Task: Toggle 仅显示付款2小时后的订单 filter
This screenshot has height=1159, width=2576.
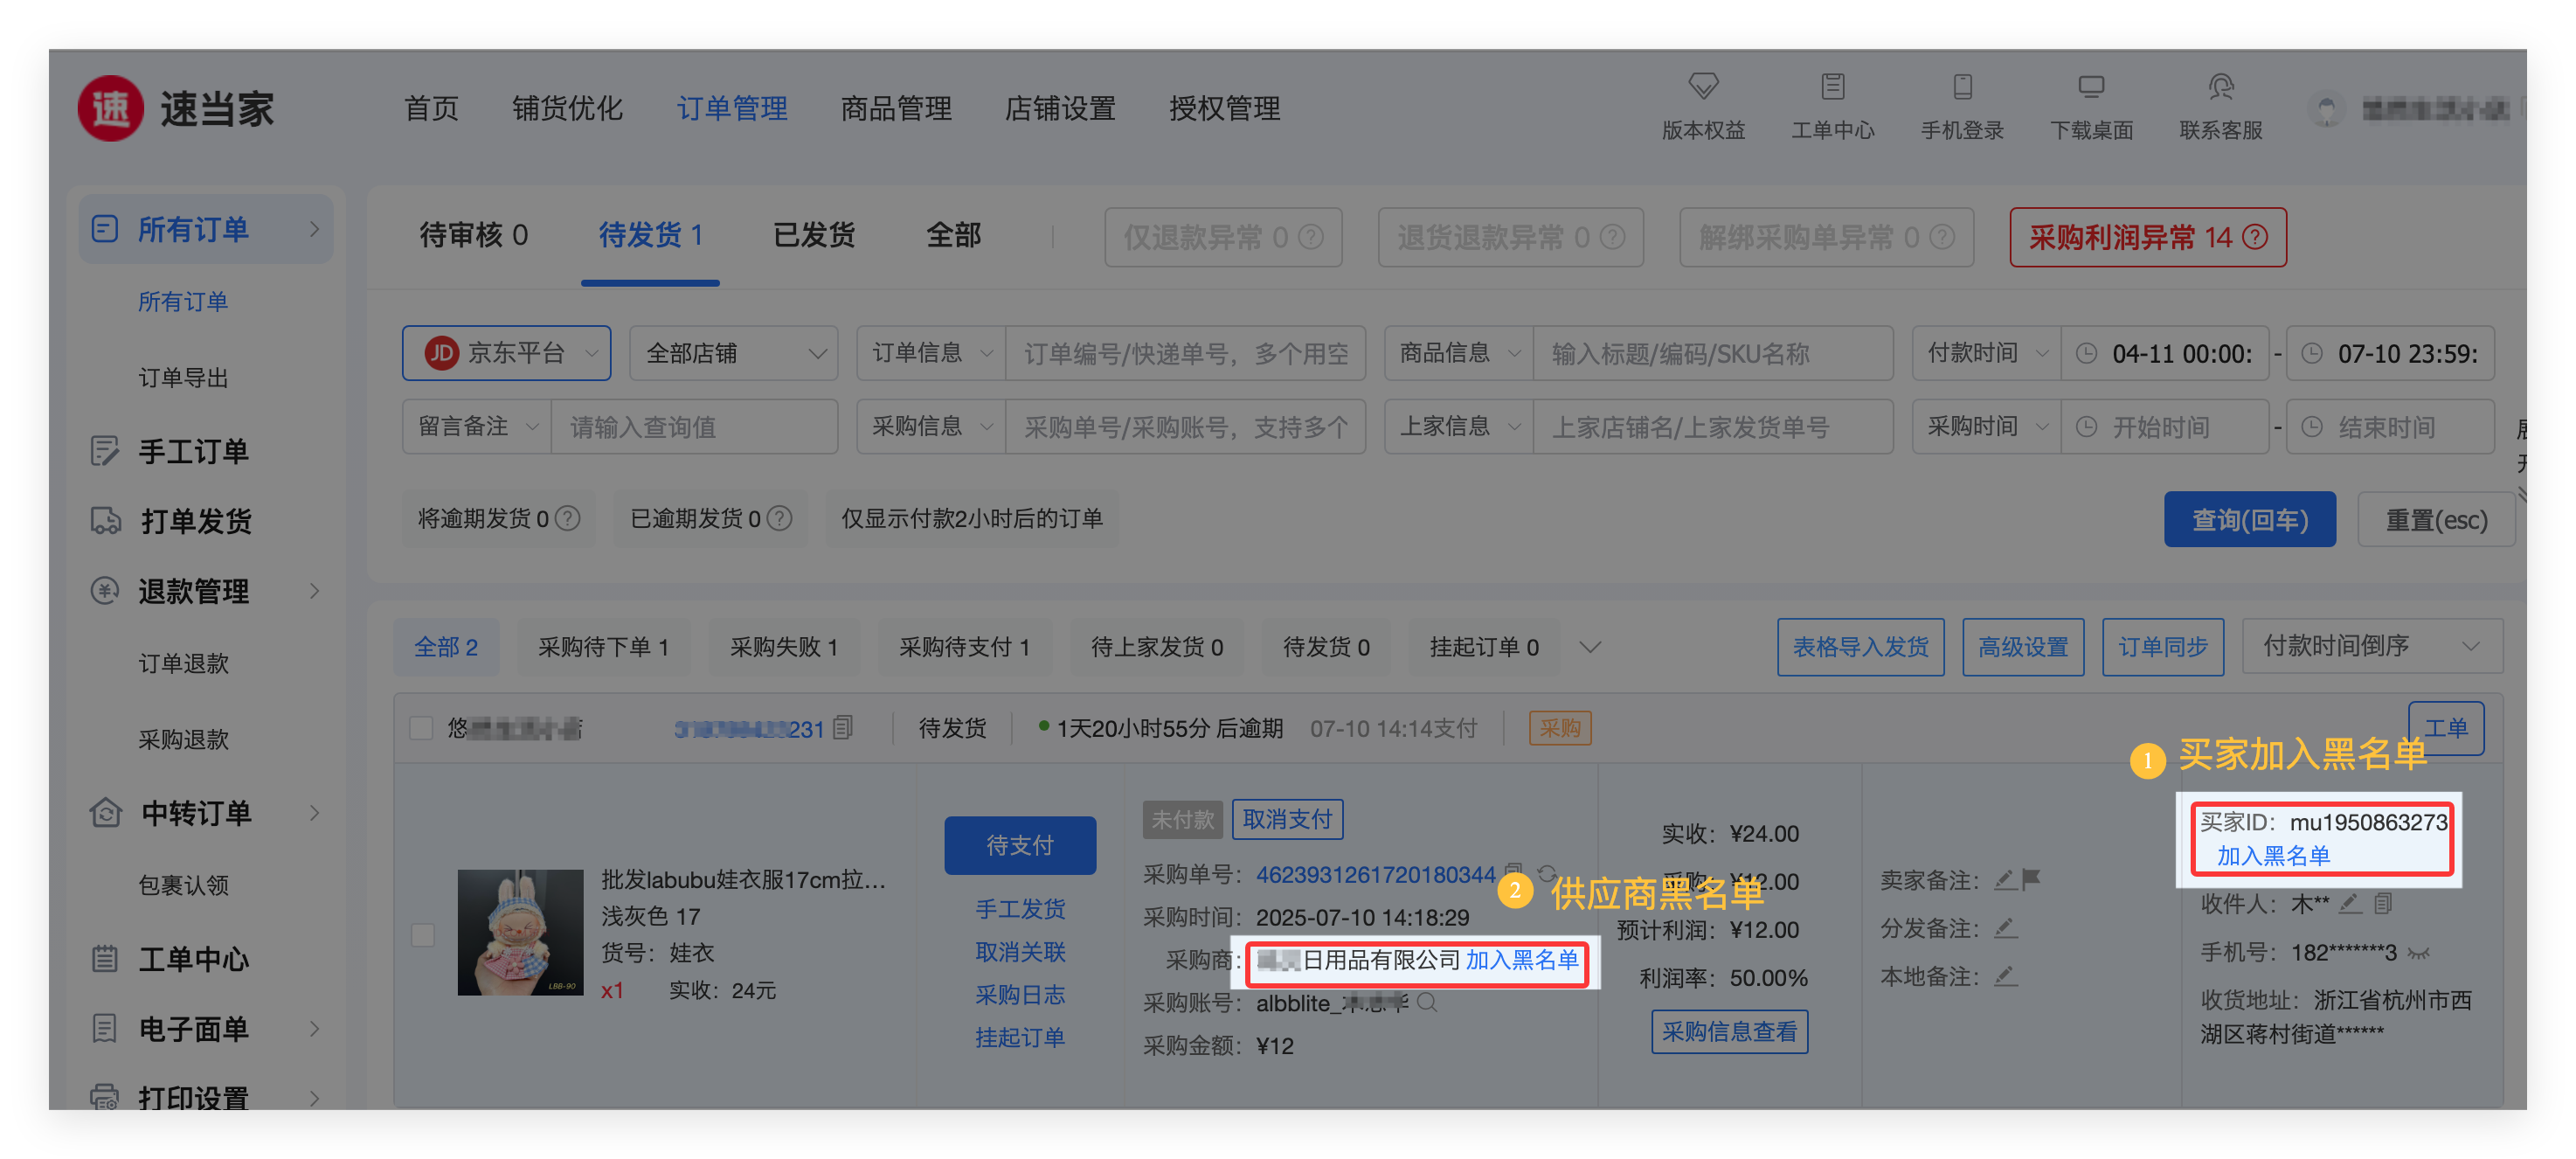Action: [x=971, y=518]
